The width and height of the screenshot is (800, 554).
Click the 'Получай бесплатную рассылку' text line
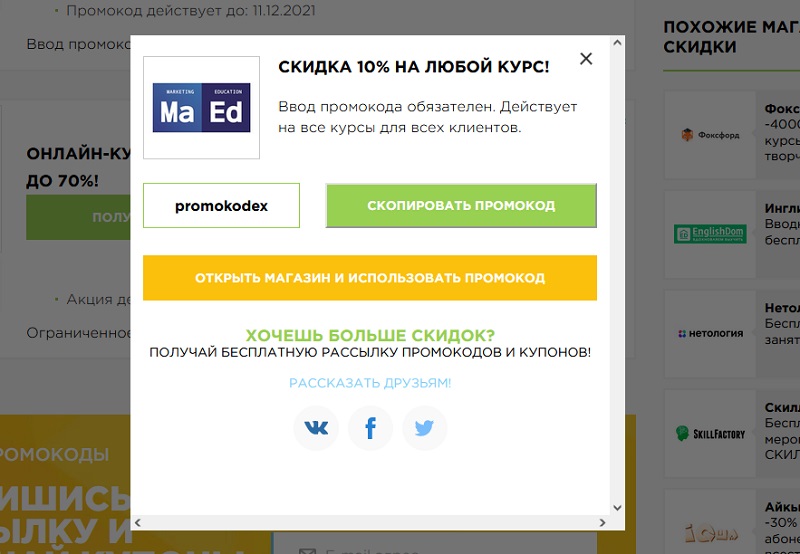click(x=370, y=352)
